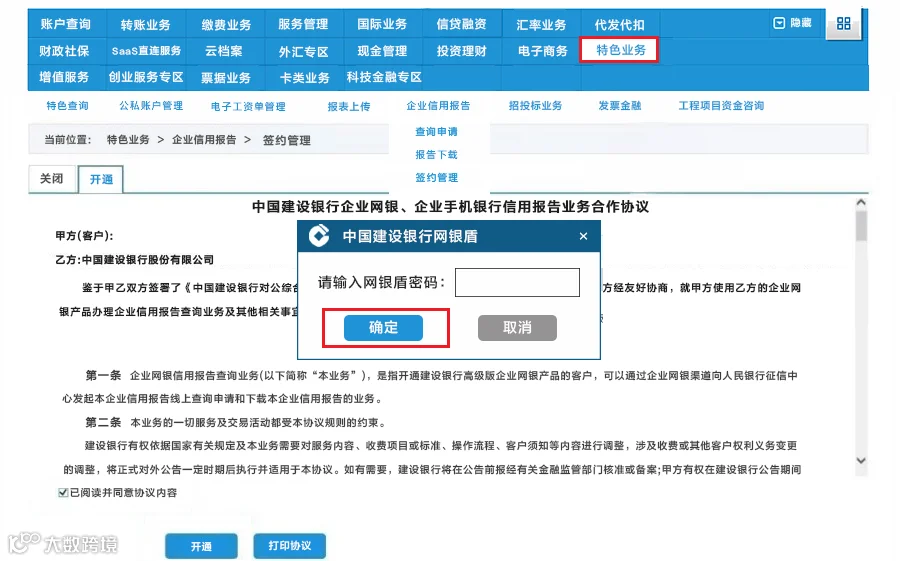Click 特色业务 in the breadcrumb
This screenshot has width=900, height=561.
tap(128, 140)
